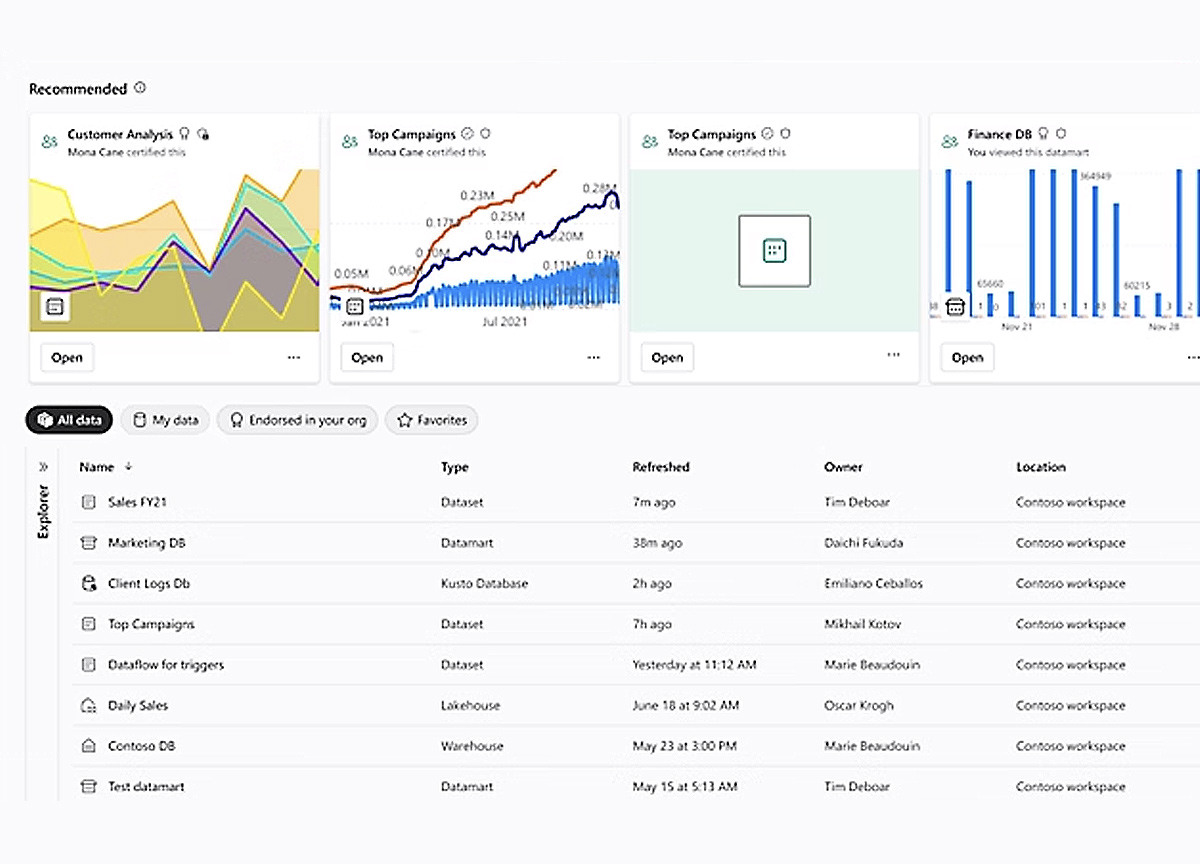The height and width of the screenshot is (864, 1200).
Task: Click the certified ribbon icon beside Customer Analysis
Action: 184,133
